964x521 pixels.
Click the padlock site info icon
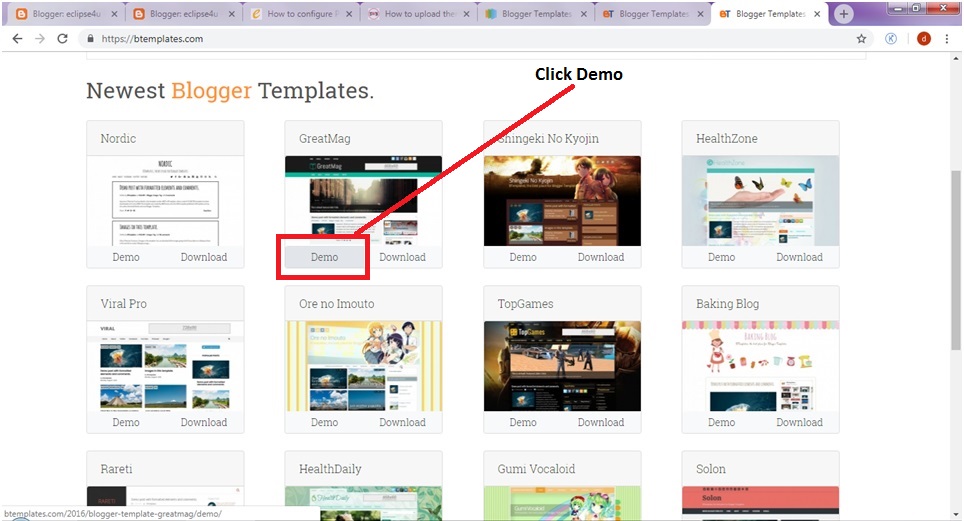click(x=90, y=39)
